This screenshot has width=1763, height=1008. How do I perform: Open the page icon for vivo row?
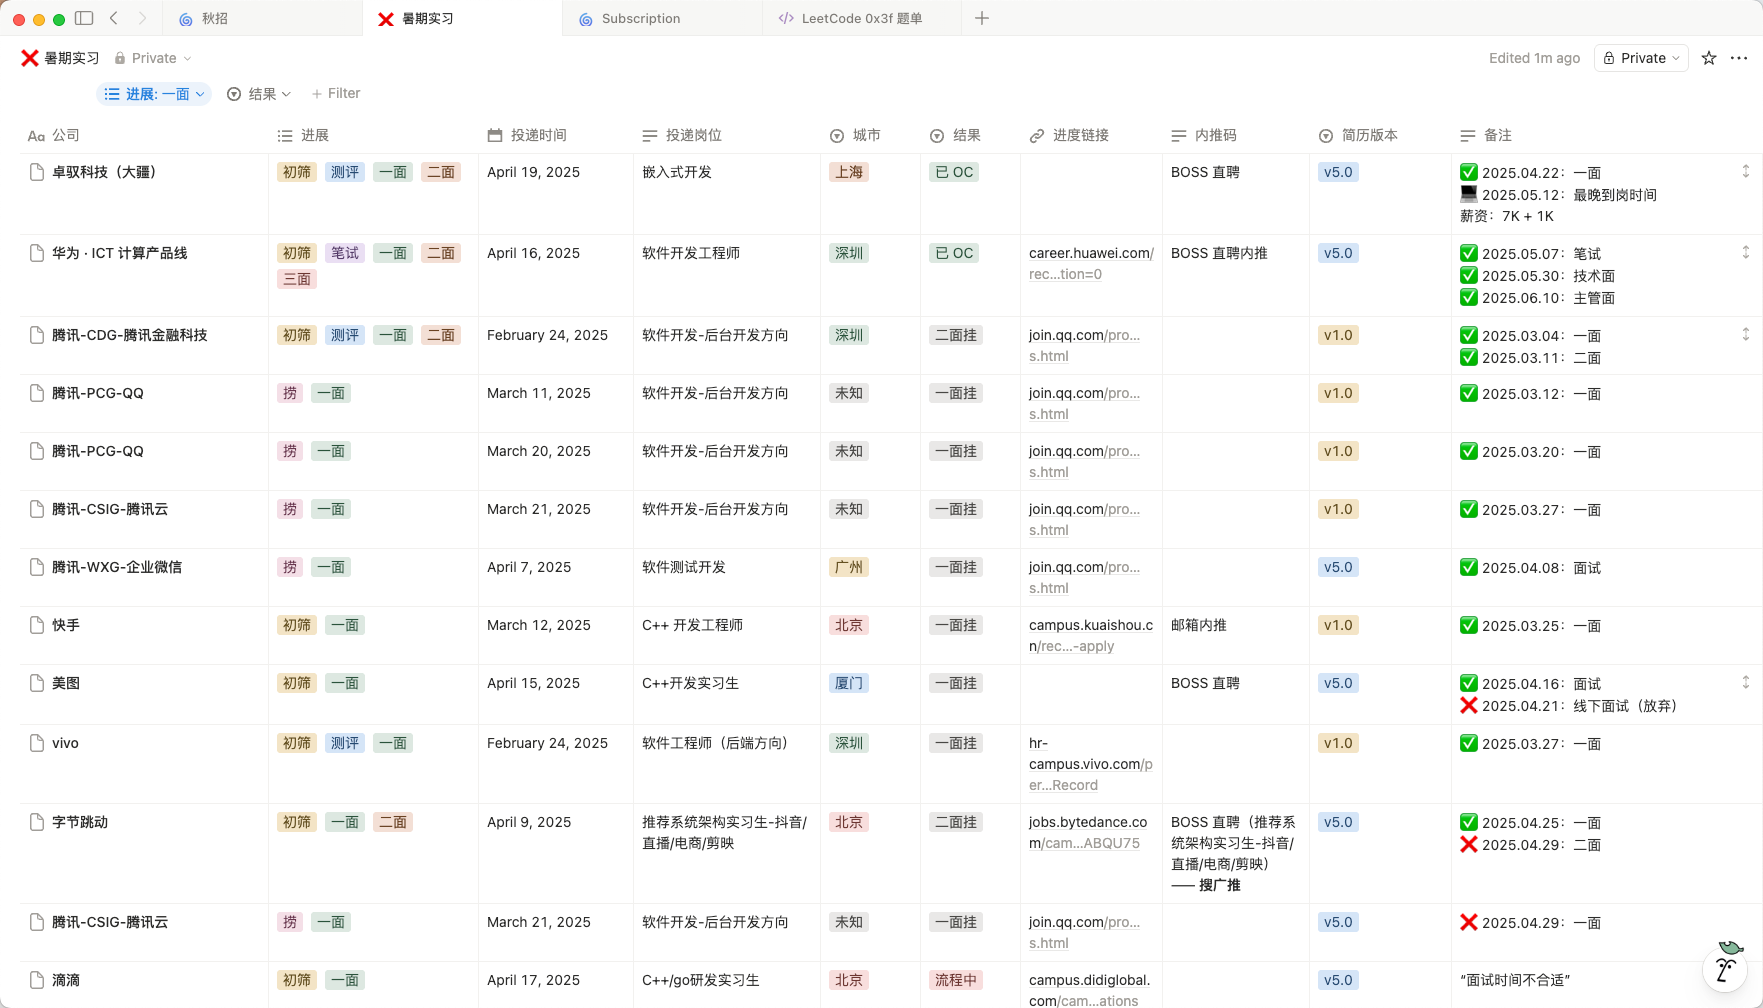click(37, 743)
